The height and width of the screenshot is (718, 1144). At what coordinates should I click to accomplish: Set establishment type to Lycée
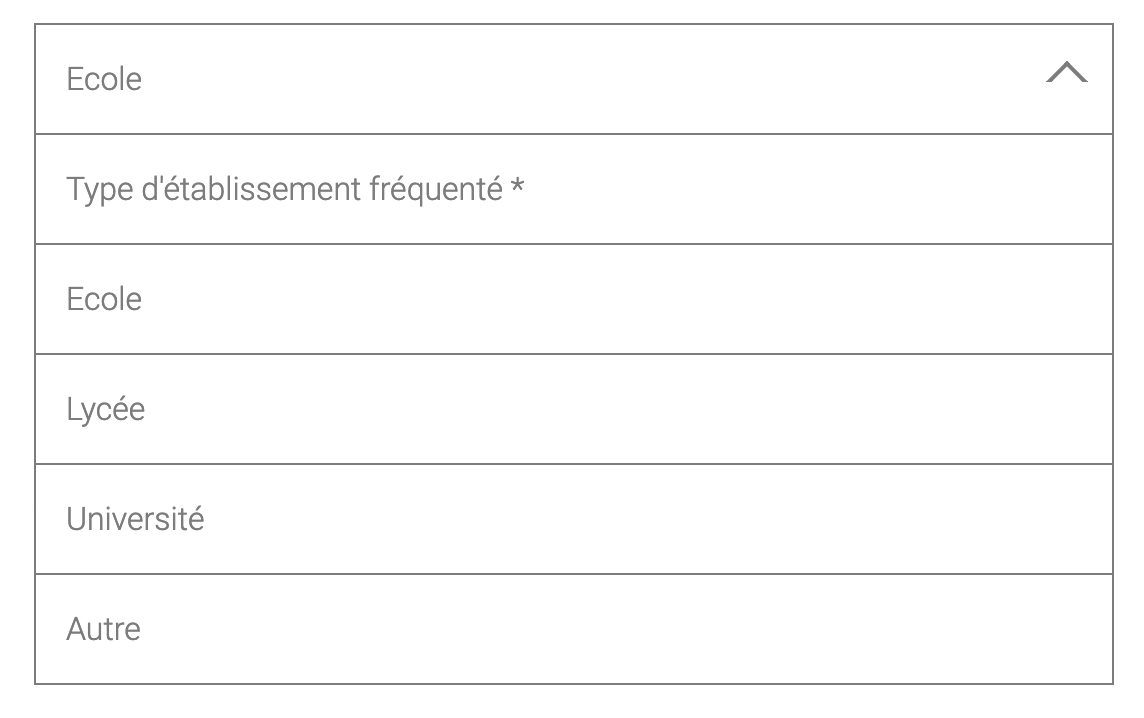573,409
